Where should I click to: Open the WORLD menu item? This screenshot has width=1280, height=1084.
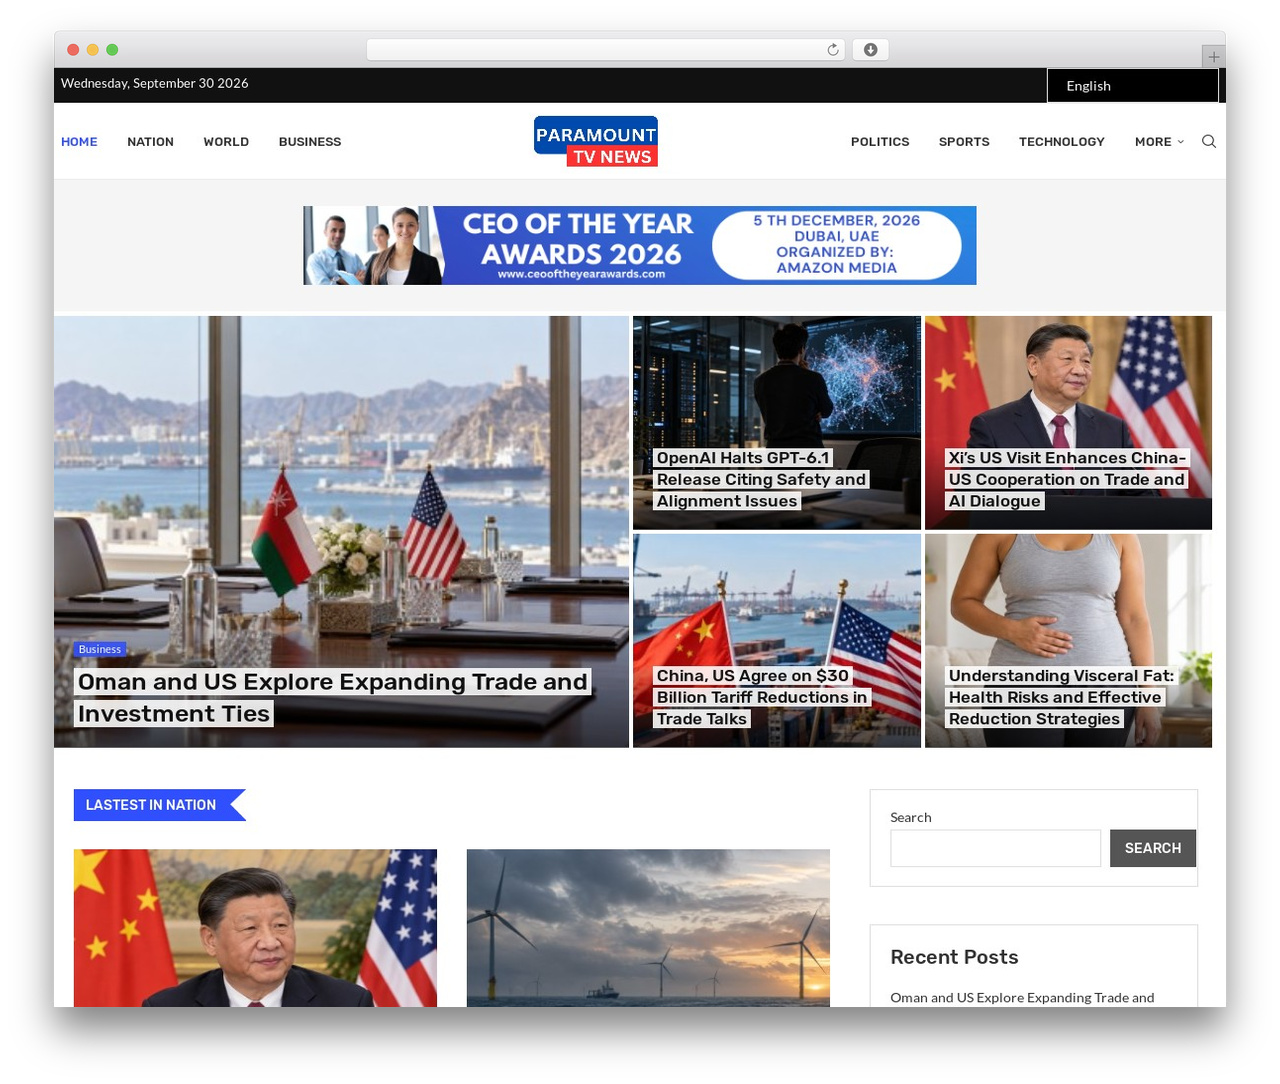point(226,142)
